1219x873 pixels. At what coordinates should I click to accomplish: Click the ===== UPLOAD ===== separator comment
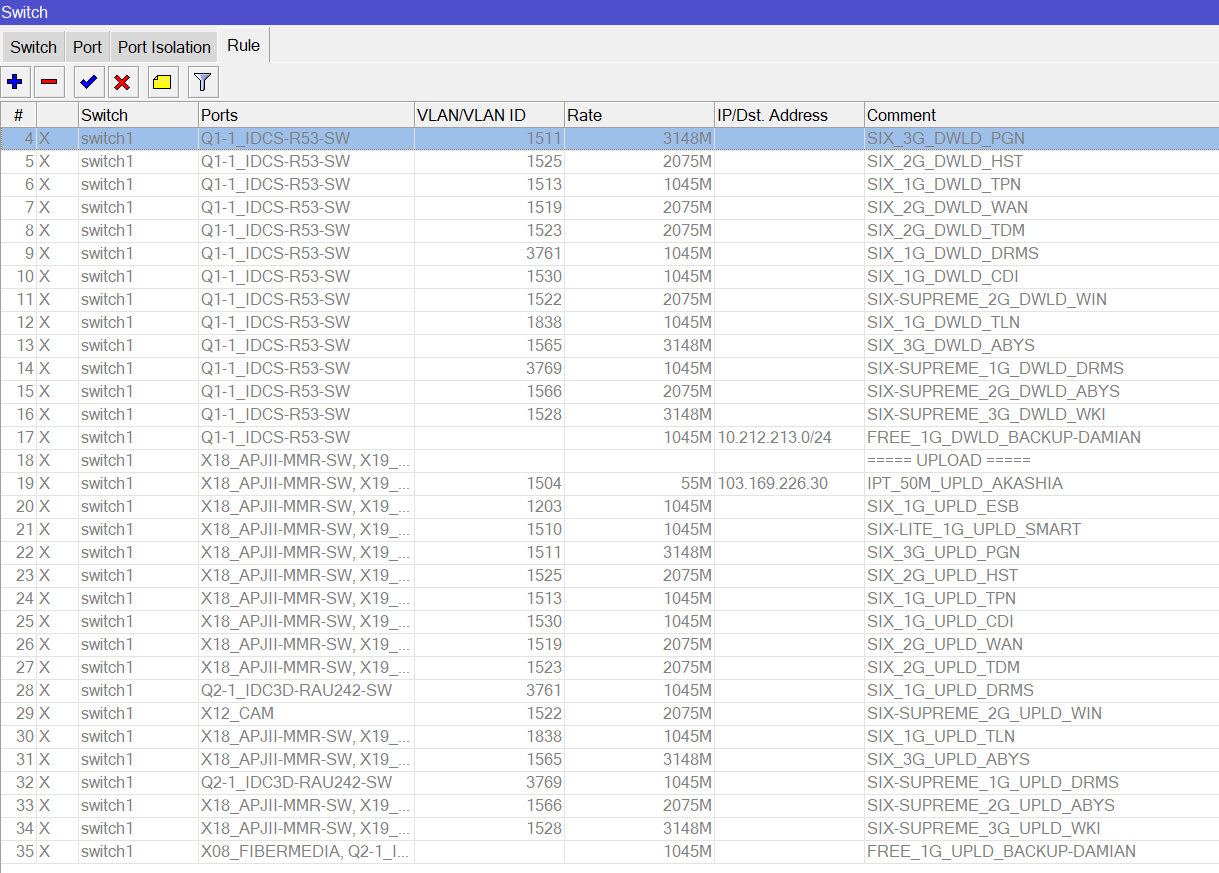tap(948, 460)
